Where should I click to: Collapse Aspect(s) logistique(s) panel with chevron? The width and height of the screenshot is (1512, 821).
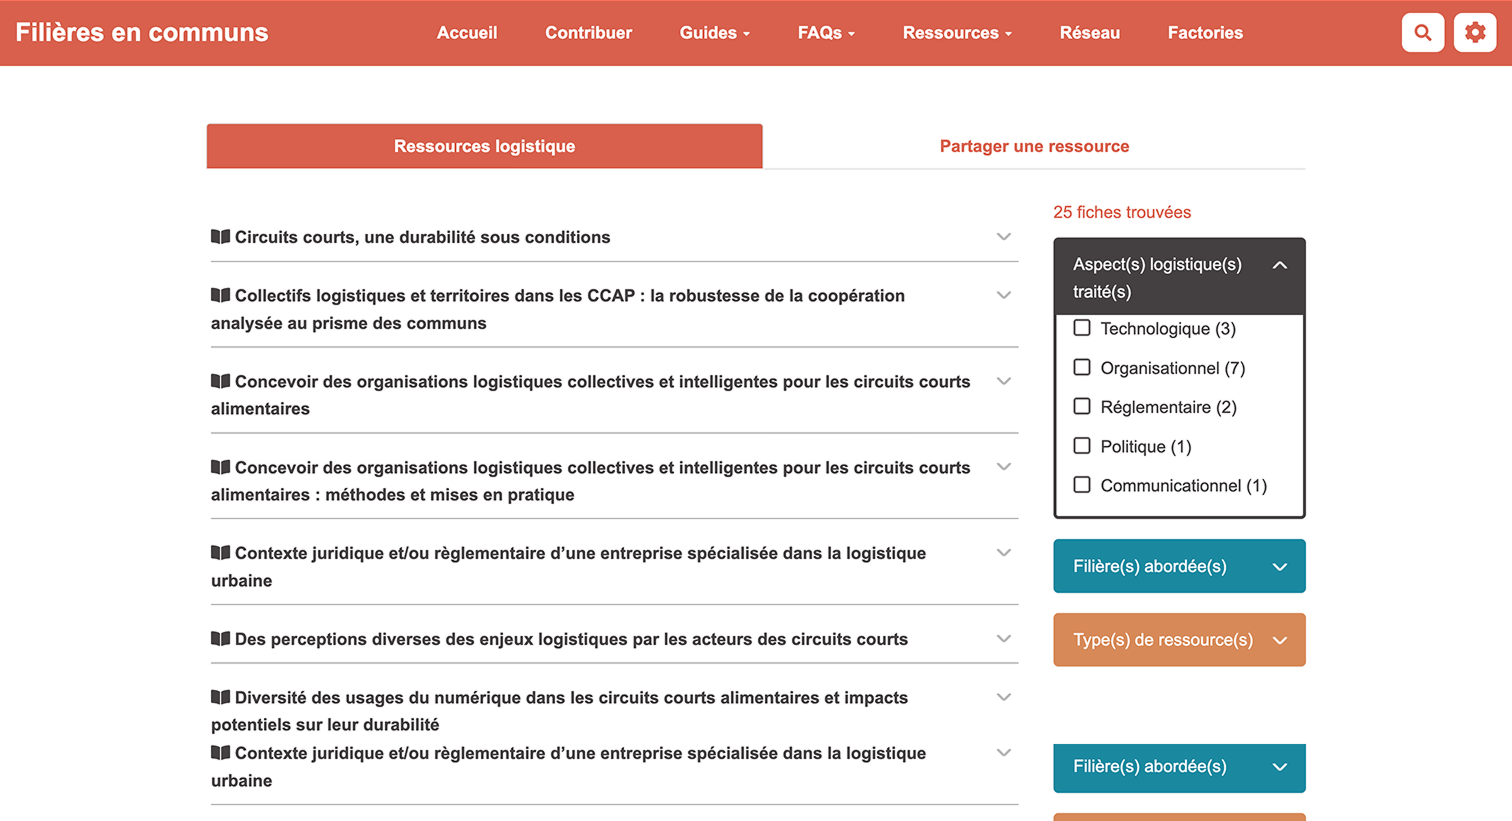tap(1279, 265)
